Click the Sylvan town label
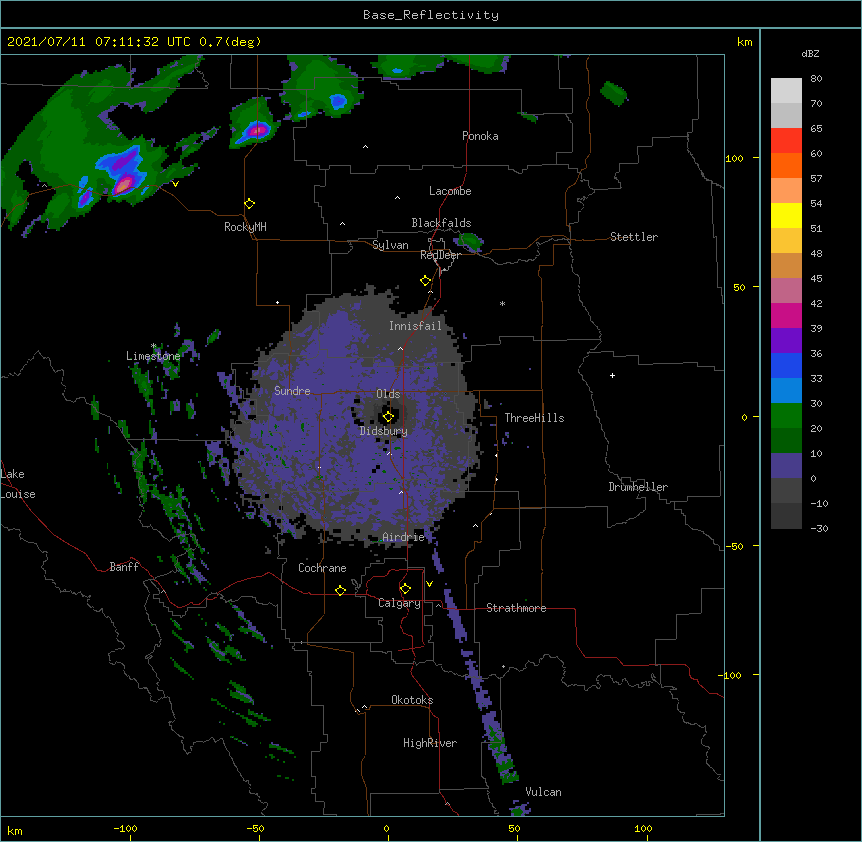The image size is (862, 842). pyautogui.click(x=390, y=245)
